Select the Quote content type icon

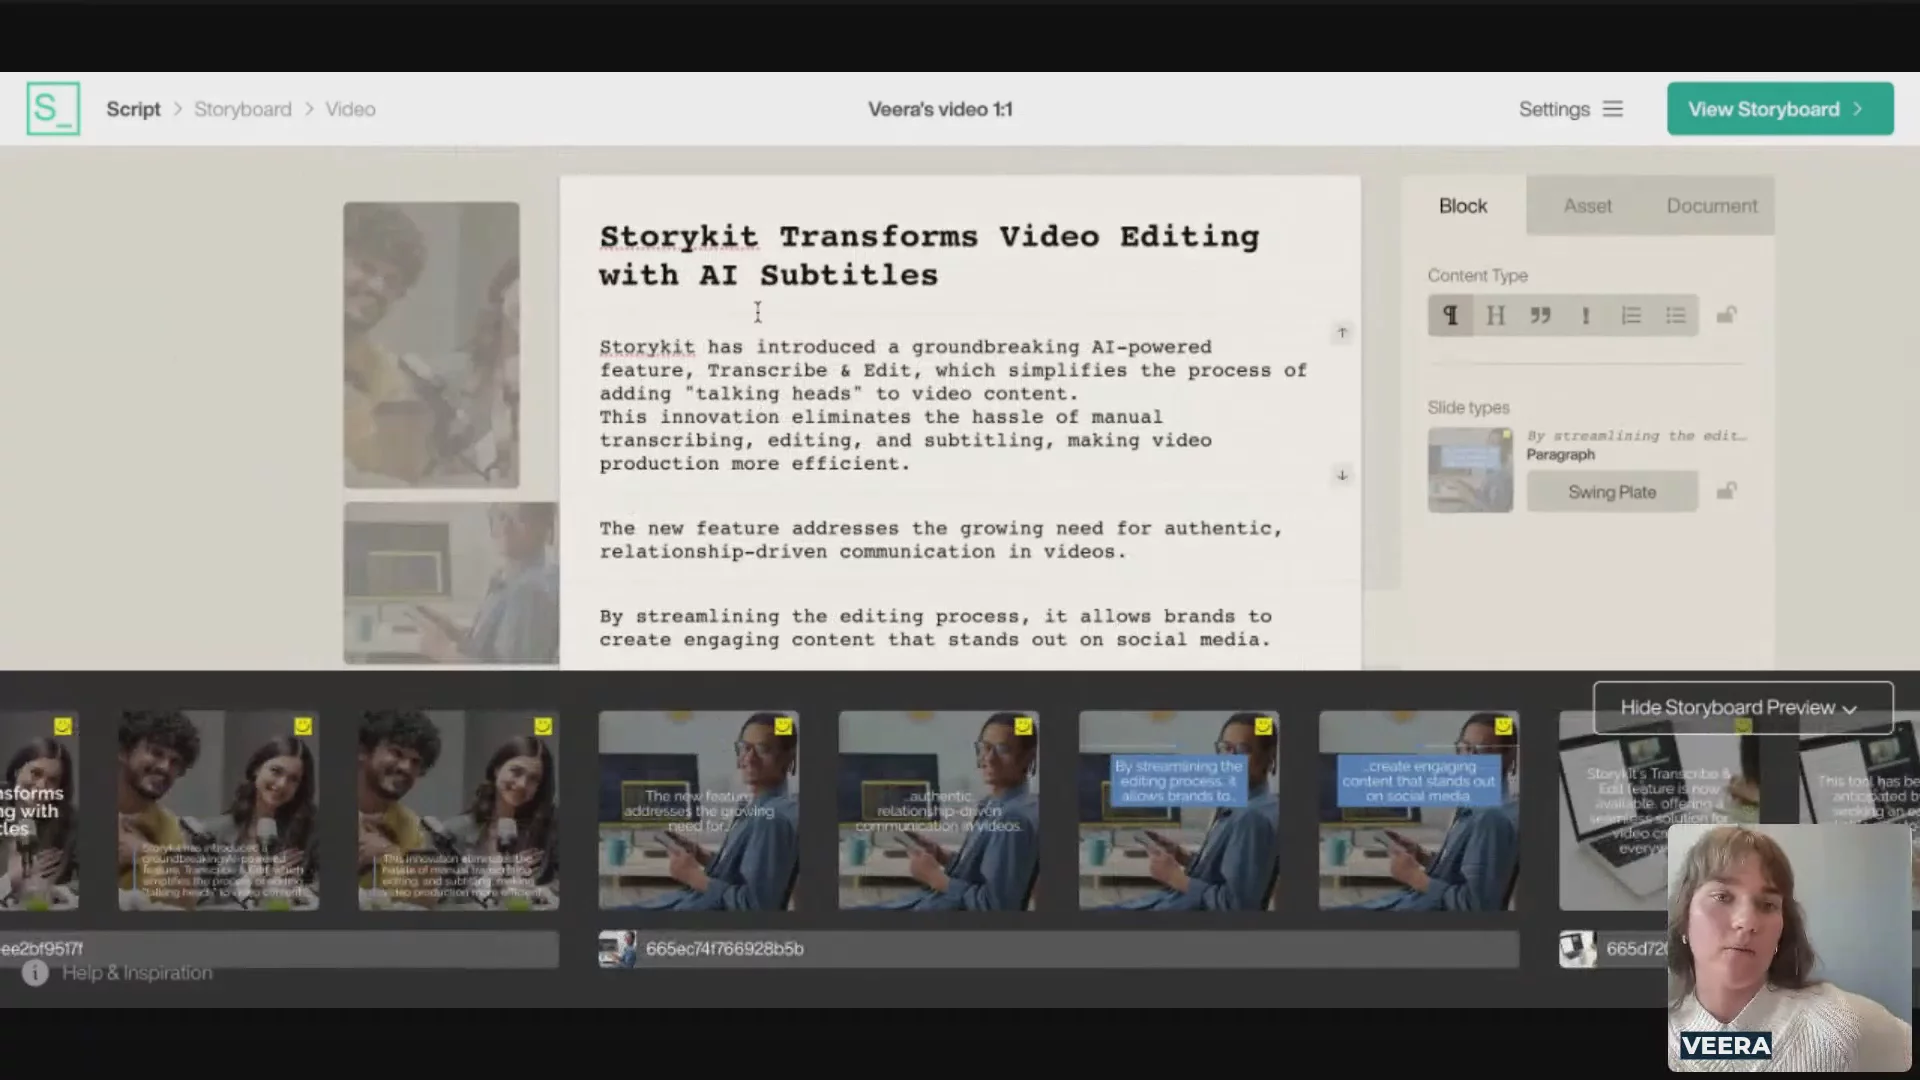[x=1540, y=316]
